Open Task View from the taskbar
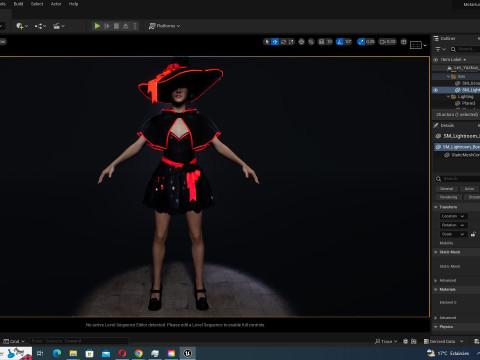This screenshot has height=360, width=480. coord(40,353)
